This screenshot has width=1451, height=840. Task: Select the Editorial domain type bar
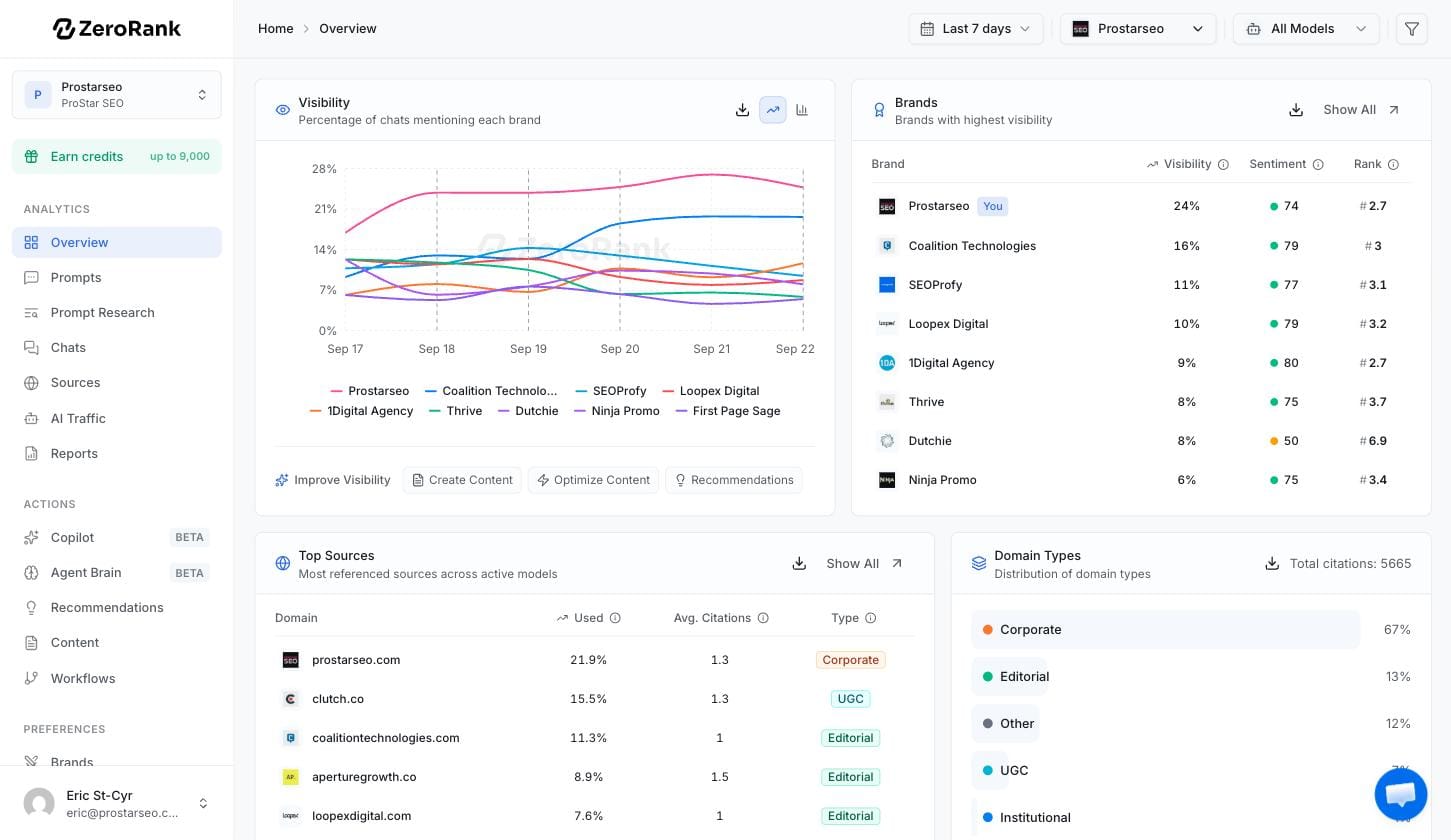[1009, 677]
